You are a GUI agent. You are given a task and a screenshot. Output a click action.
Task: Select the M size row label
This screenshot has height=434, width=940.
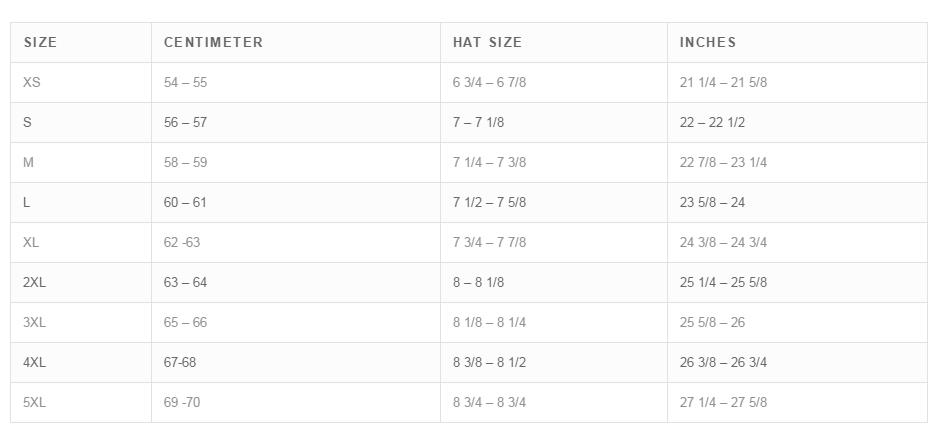(x=28, y=162)
